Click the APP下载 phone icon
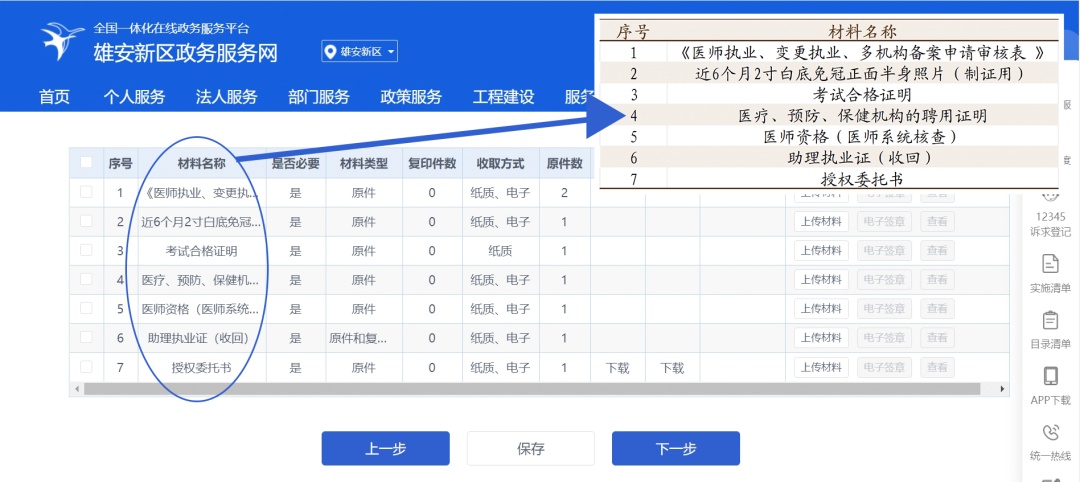1080x482 pixels. [x=1050, y=376]
